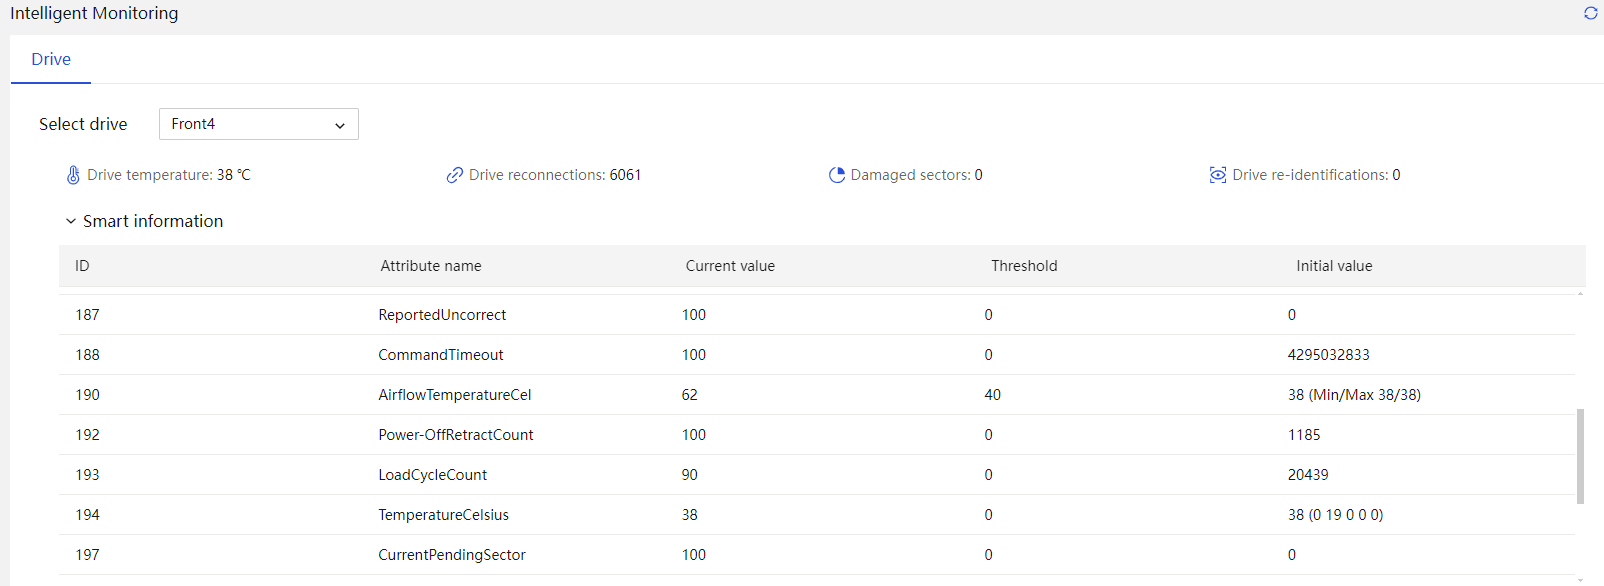This screenshot has height=586, width=1604.
Task: Select the CommandTimeout attribute row
Action: coord(817,355)
